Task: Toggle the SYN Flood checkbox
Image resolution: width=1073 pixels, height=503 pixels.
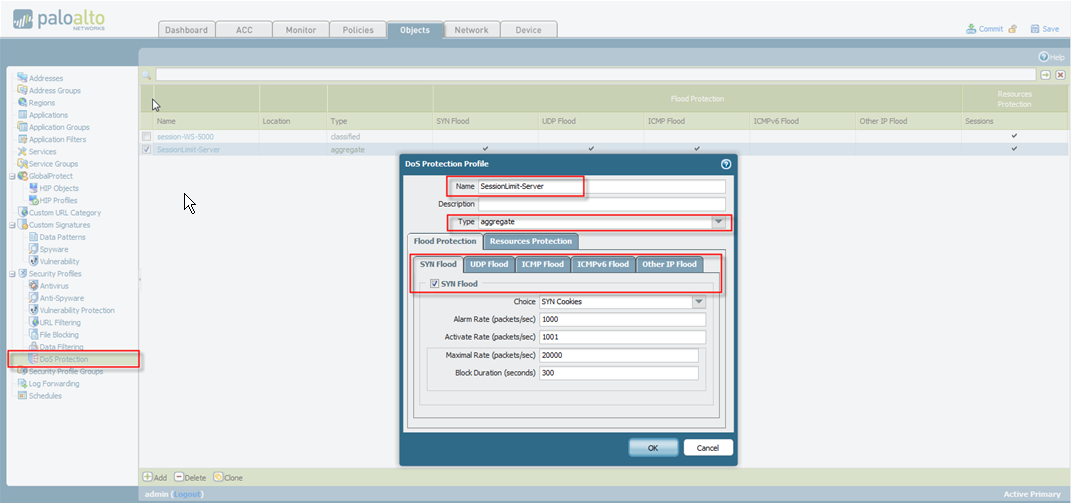Action: (434, 284)
